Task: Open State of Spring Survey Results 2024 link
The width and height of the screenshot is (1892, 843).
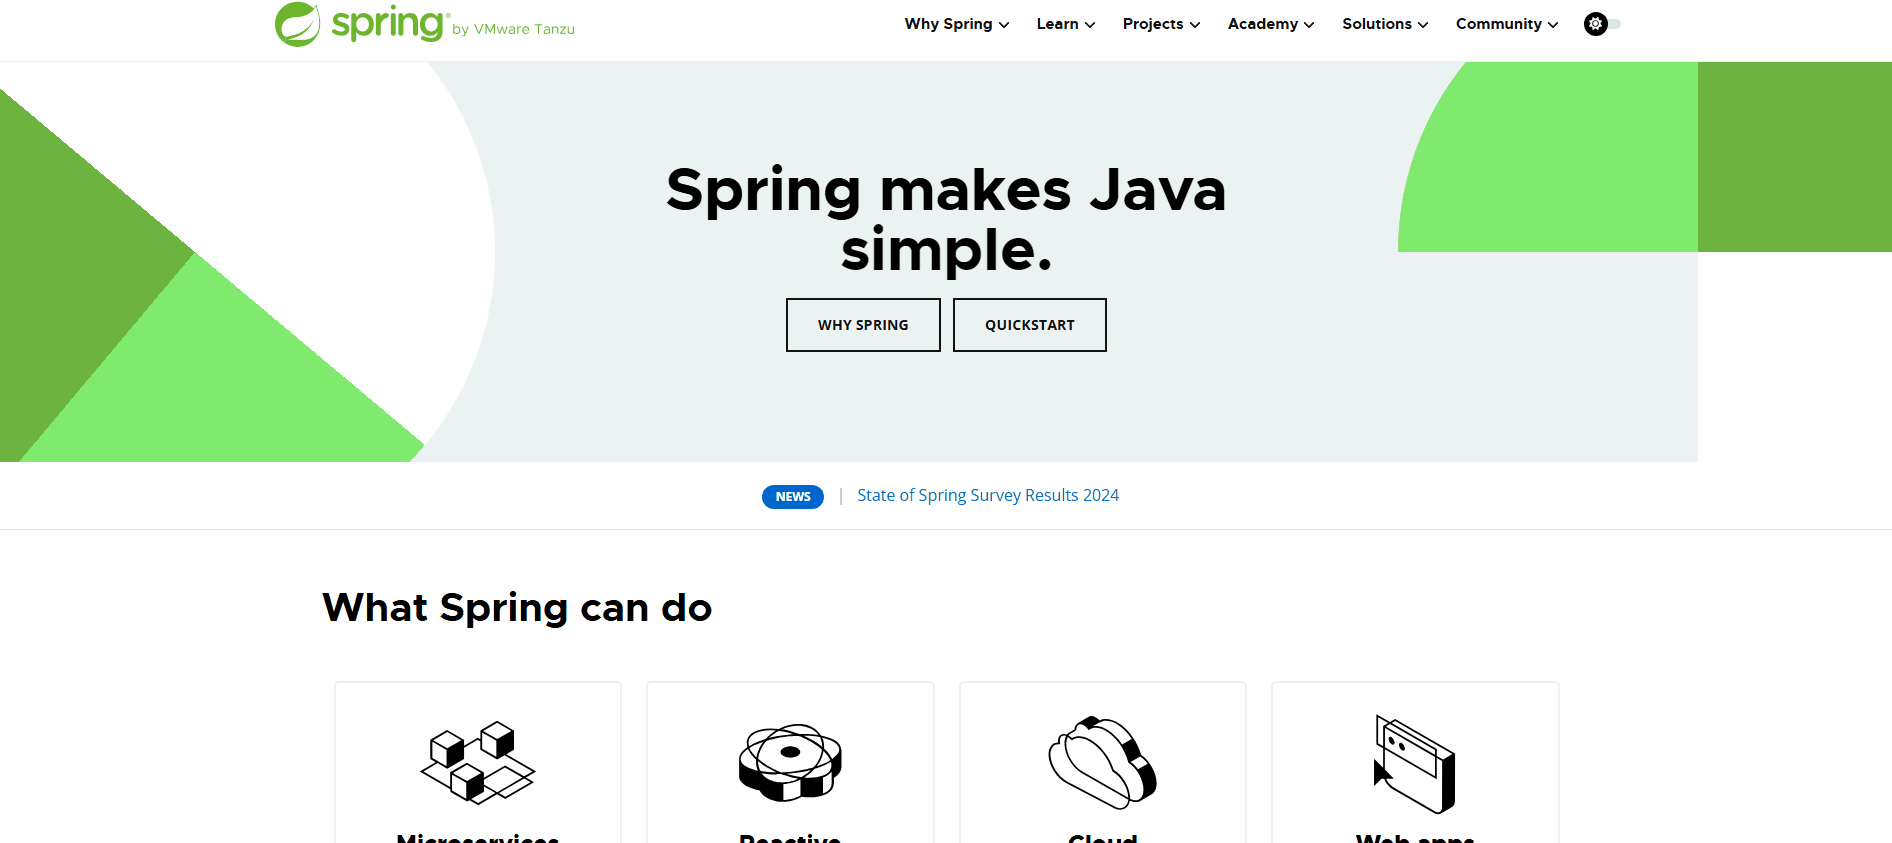Action: pos(988,495)
